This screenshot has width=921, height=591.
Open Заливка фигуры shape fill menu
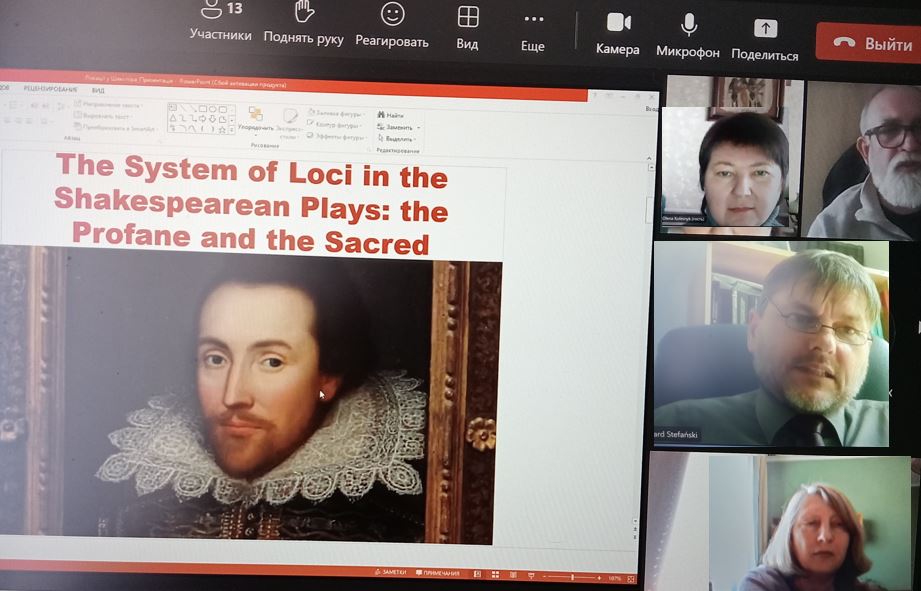335,113
